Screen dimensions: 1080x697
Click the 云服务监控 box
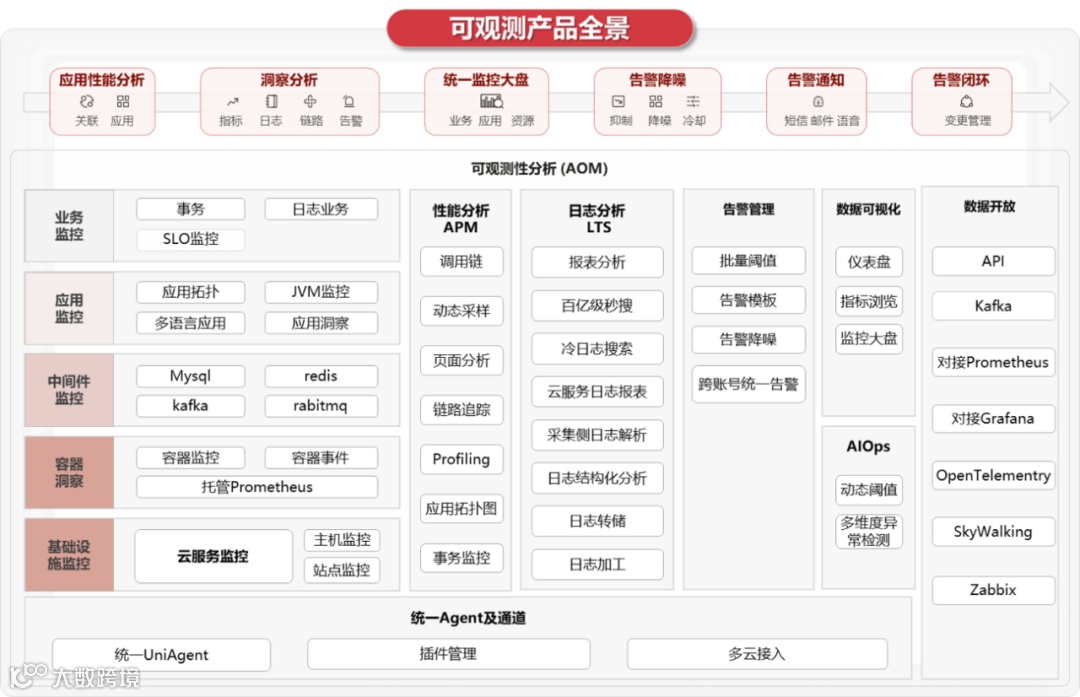click(214, 556)
